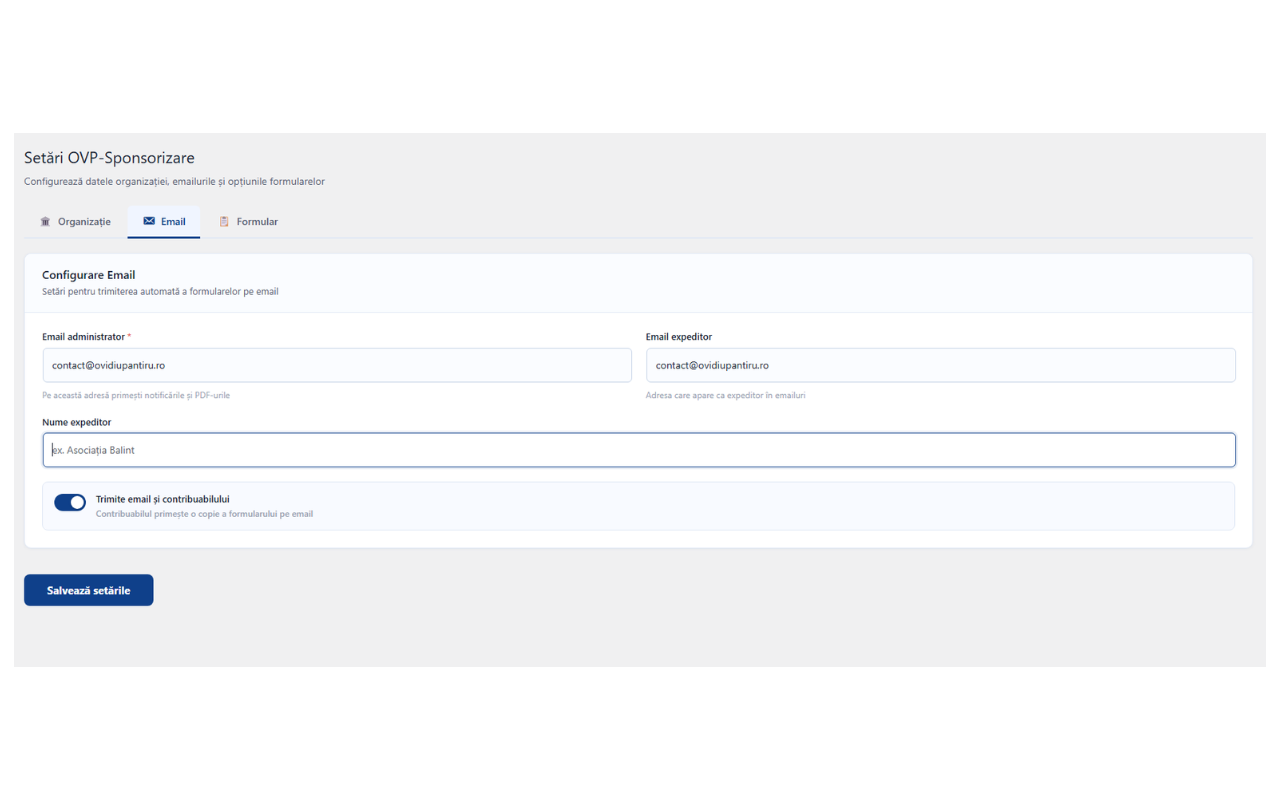The width and height of the screenshot is (1280, 800).
Task: Focus the Email expeditor input field
Action: tap(940, 365)
